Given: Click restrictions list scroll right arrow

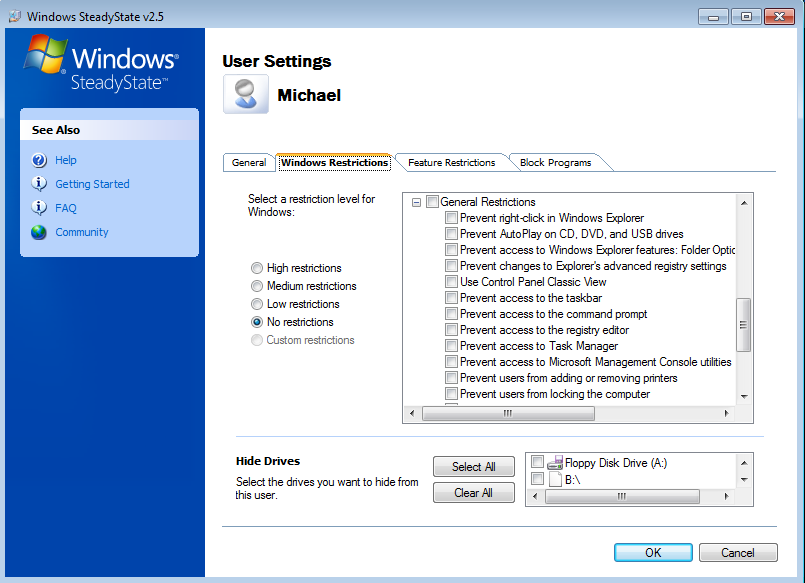Looking at the screenshot, I should [726, 413].
